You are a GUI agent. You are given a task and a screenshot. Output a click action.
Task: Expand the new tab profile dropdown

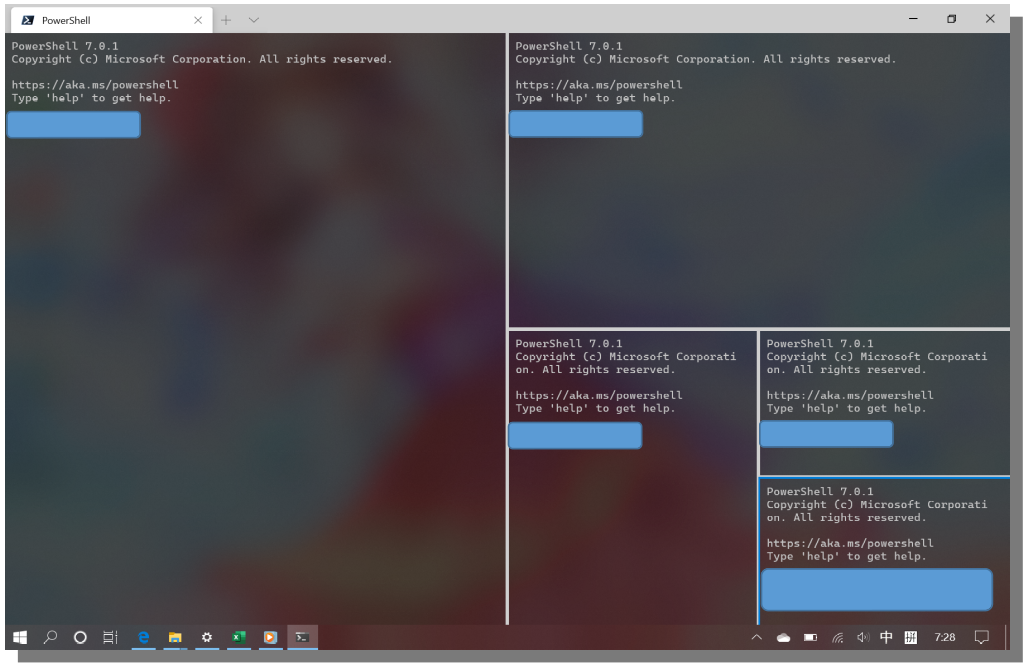253,20
